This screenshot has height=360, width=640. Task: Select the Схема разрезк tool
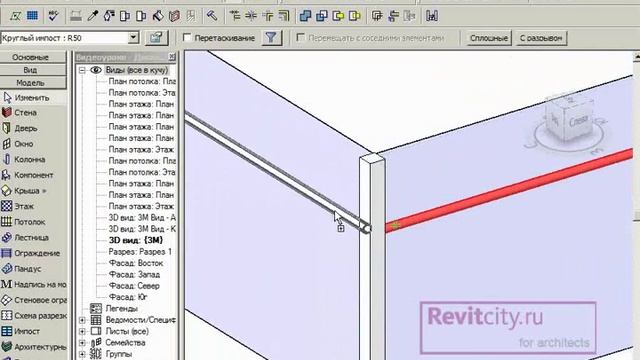(33, 316)
